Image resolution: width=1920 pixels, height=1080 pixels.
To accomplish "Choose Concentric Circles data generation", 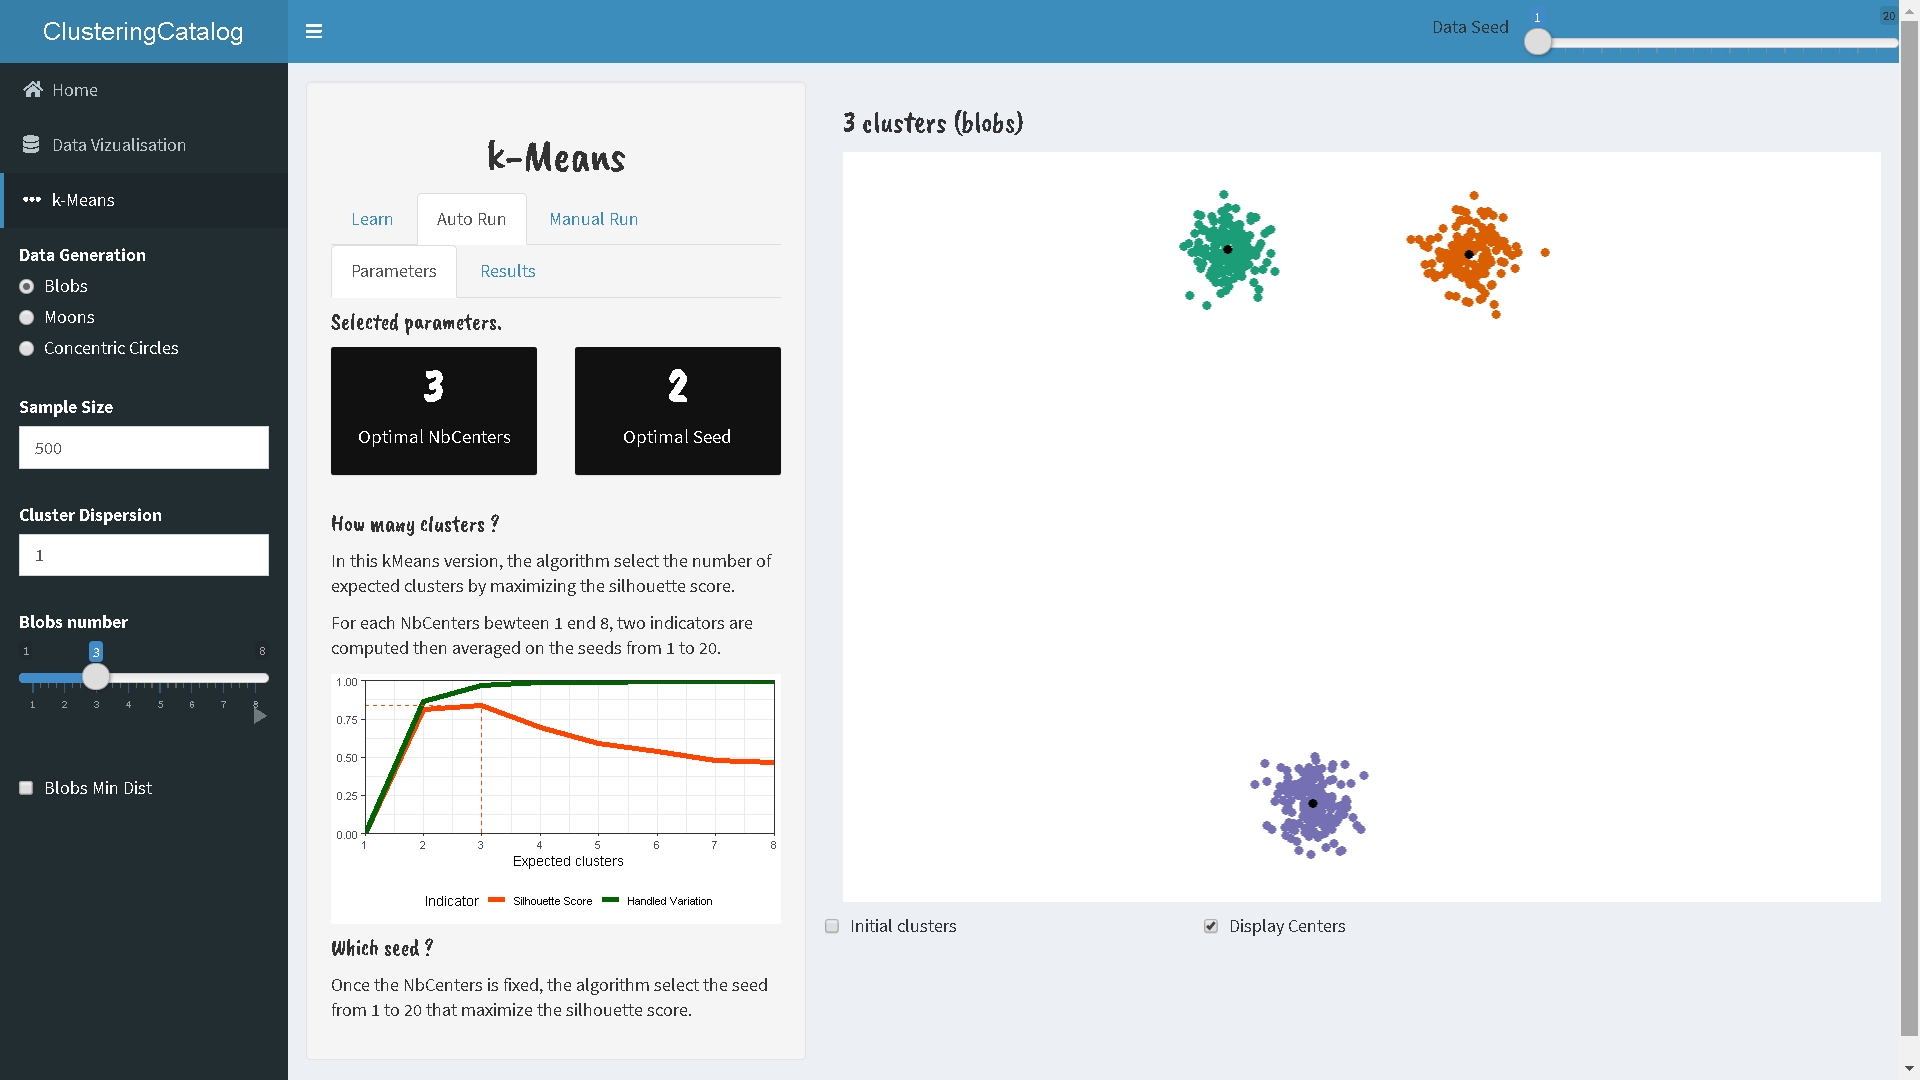I will pyautogui.click(x=27, y=349).
